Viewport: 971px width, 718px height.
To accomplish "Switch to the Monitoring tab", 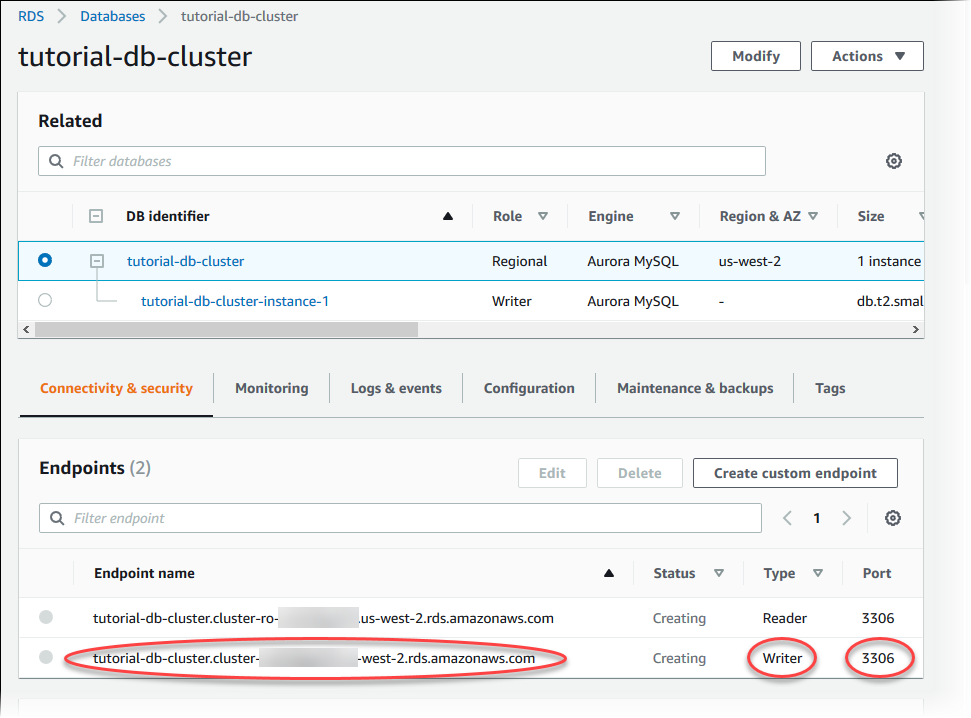I will coord(271,388).
